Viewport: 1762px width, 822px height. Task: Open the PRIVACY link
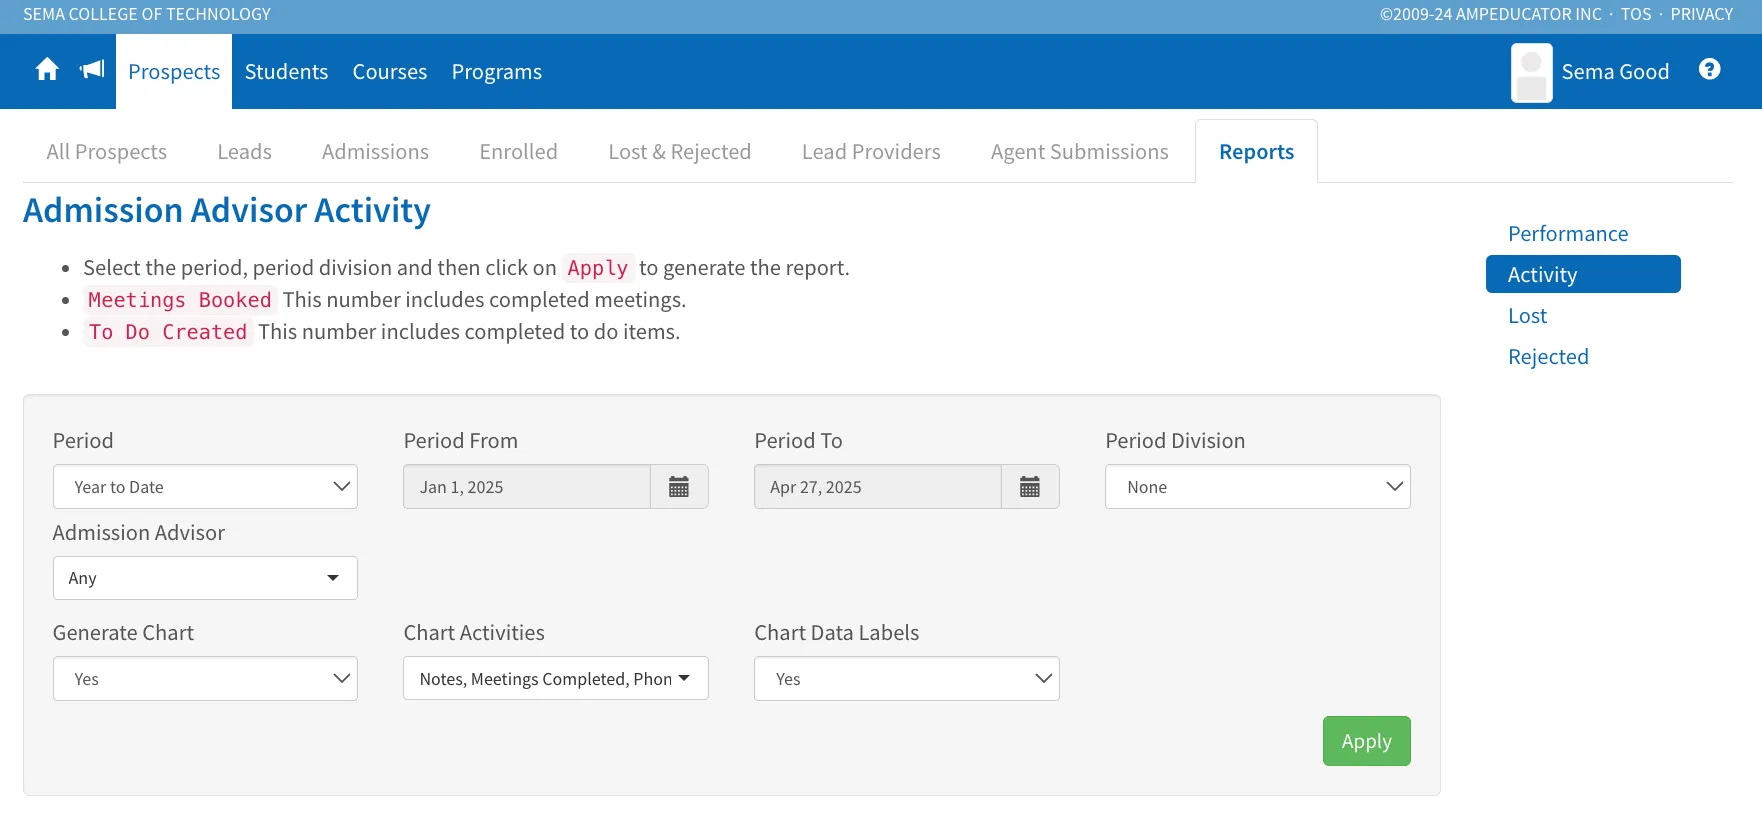[1701, 14]
